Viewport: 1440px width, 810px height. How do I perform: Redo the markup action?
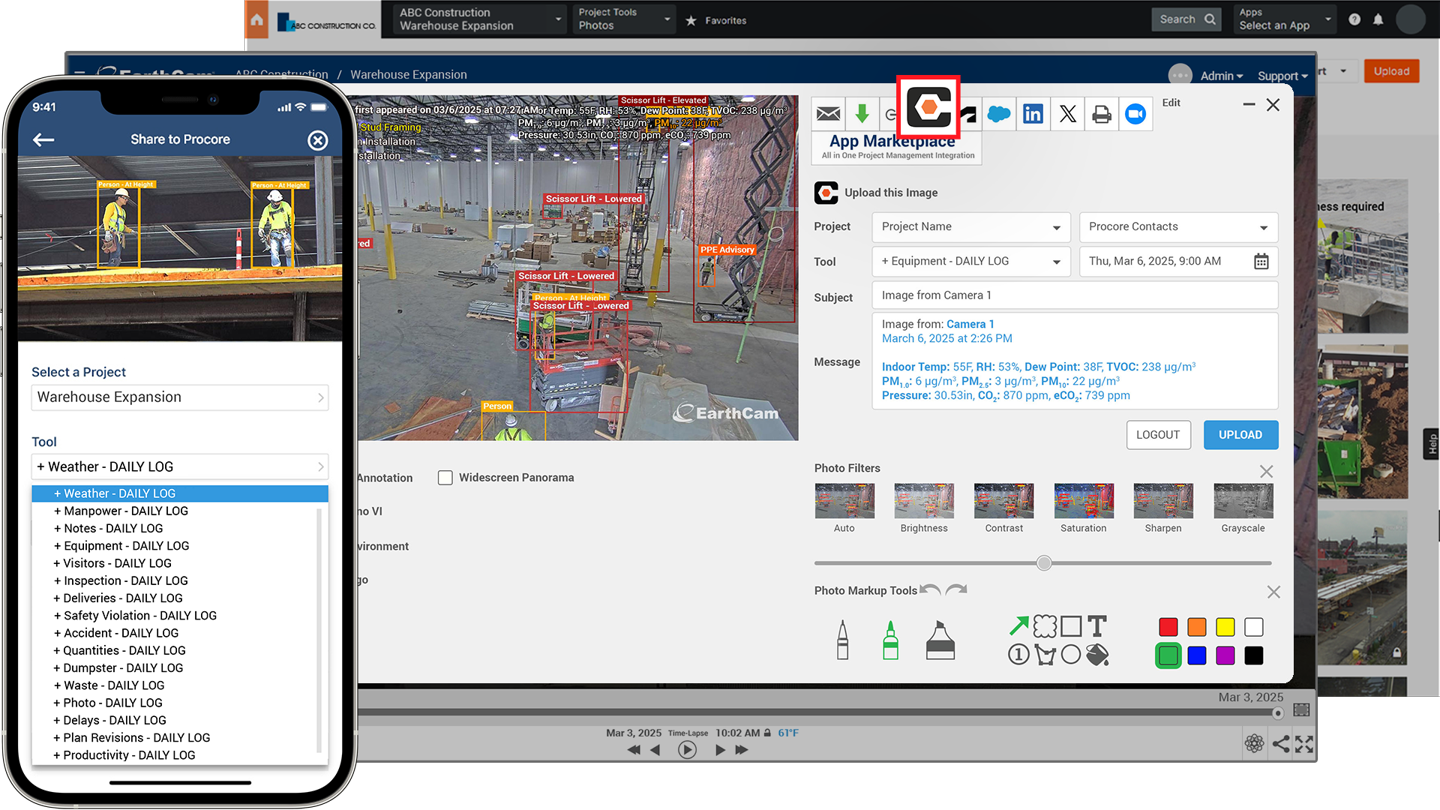click(x=956, y=590)
